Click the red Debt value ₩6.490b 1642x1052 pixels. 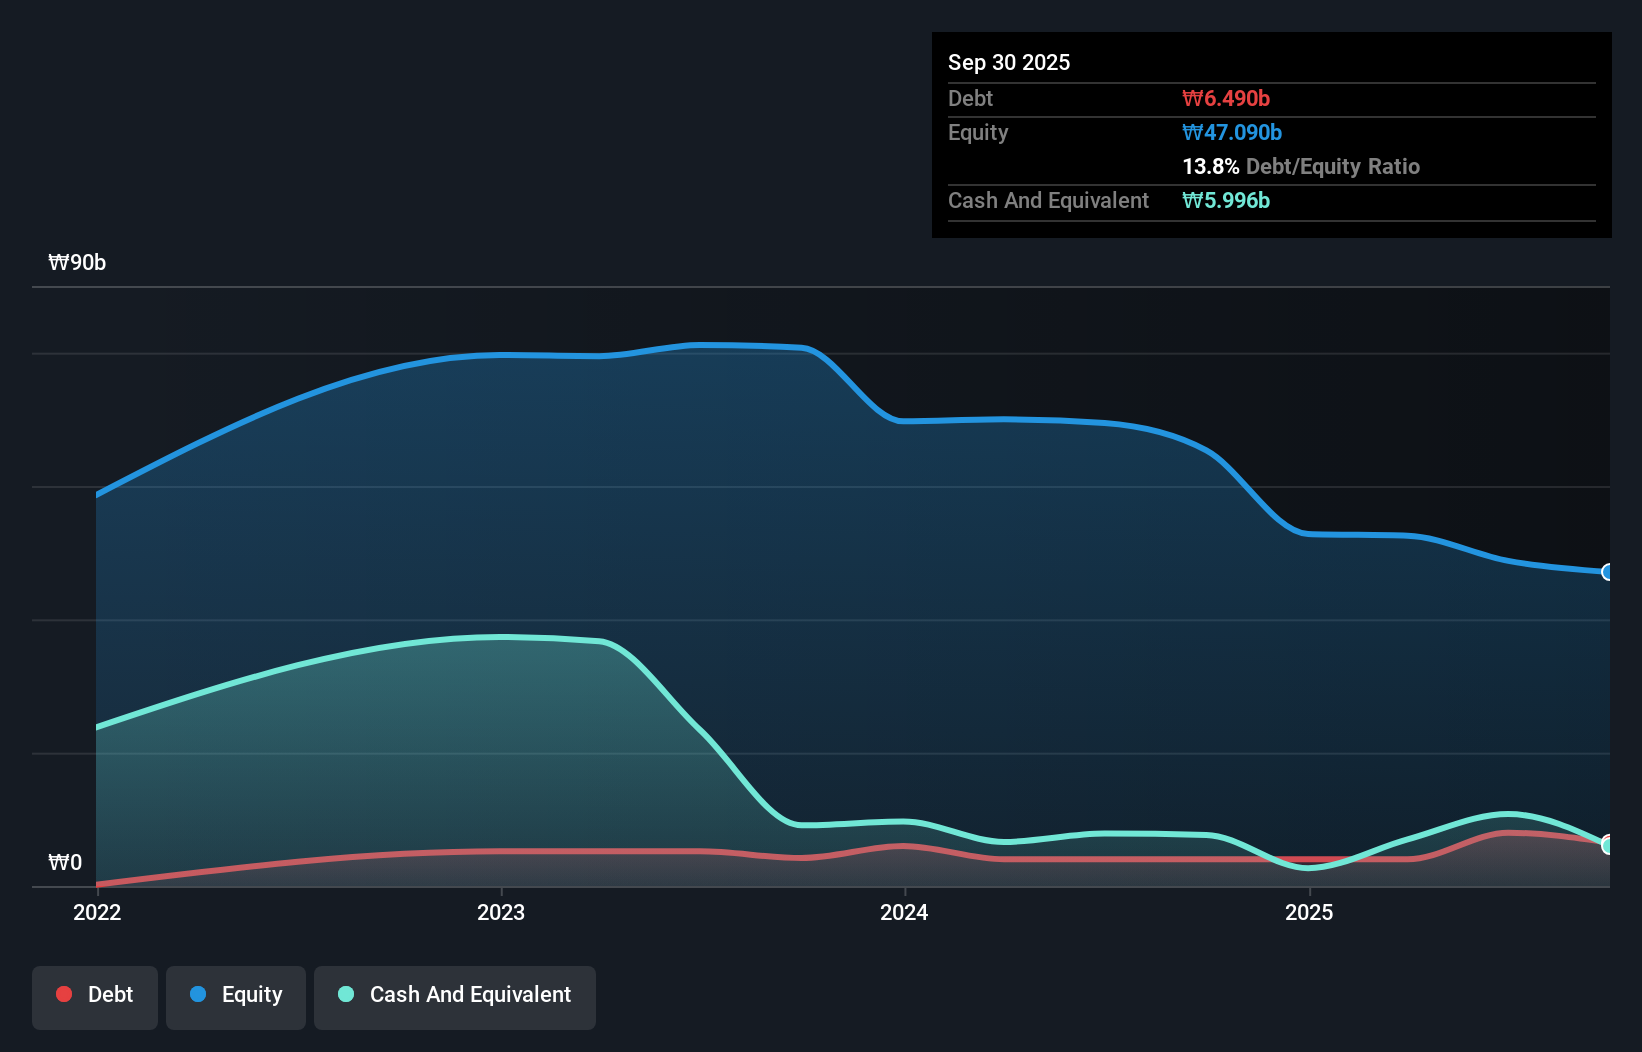(1224, 98)
